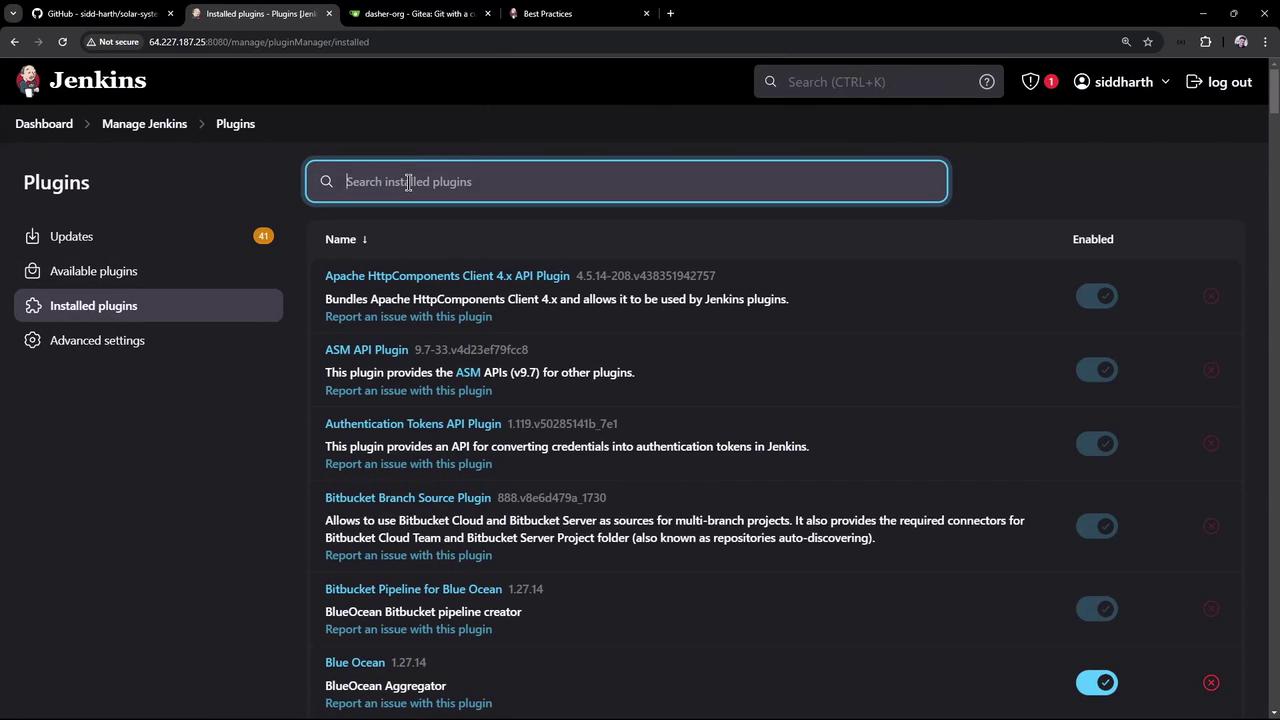Click the Updates download icon in sidebar
The width and height of the screenshot is (1280, 720).
[x=33, y=237]
